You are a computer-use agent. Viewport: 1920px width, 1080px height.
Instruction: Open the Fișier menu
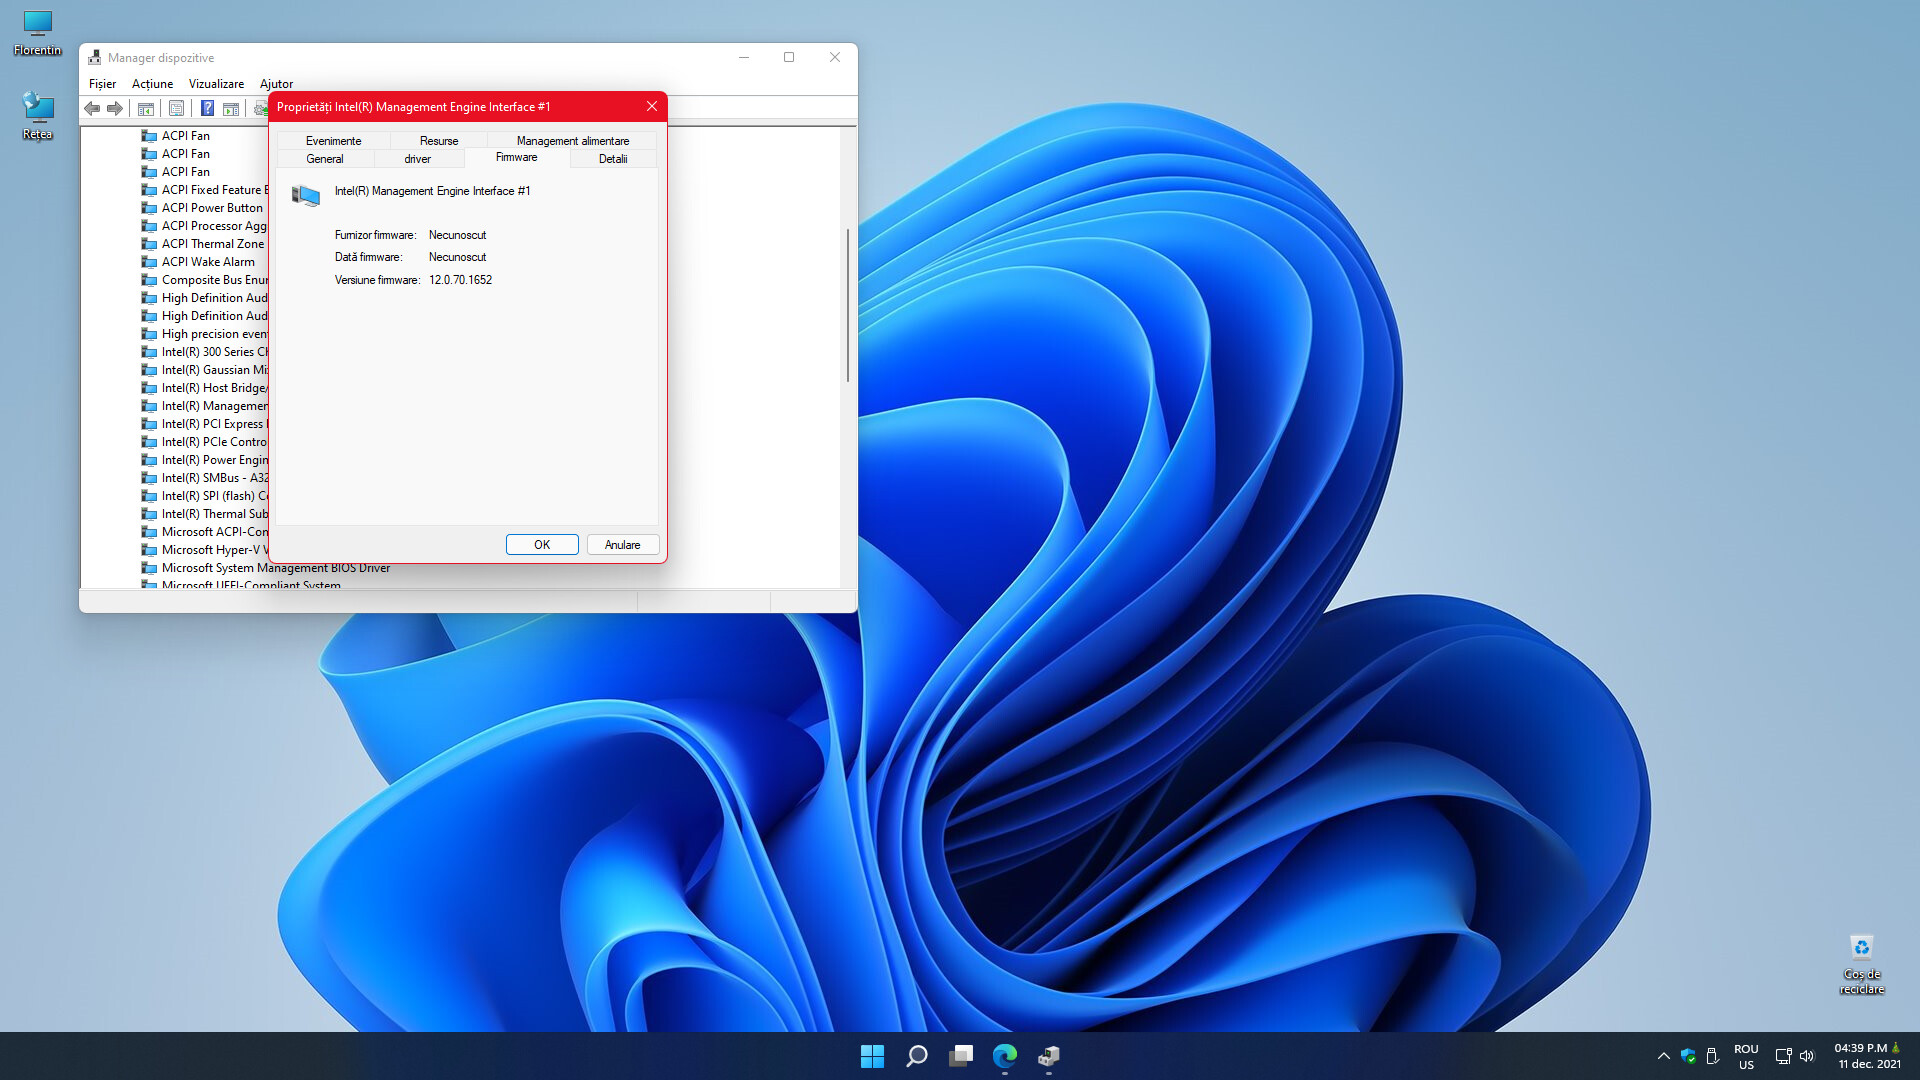point(102,84)
